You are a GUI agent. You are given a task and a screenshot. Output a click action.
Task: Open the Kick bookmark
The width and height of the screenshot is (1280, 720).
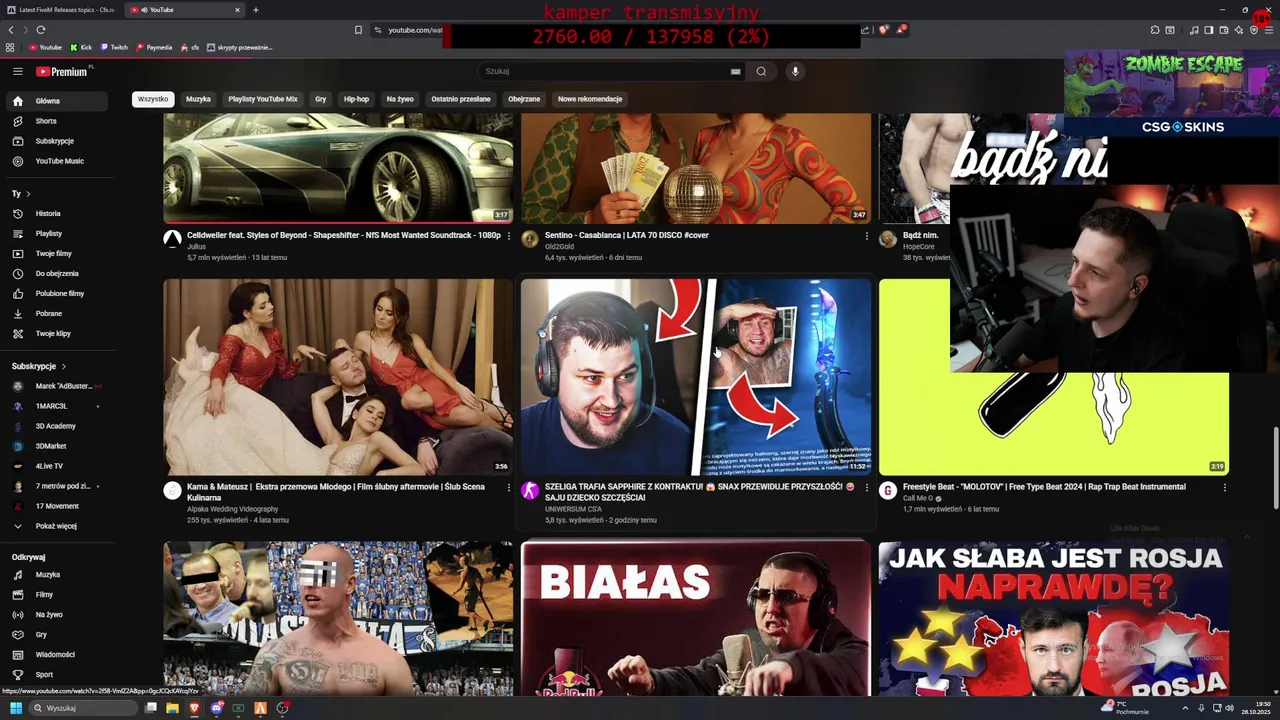(x=81, y=47)
